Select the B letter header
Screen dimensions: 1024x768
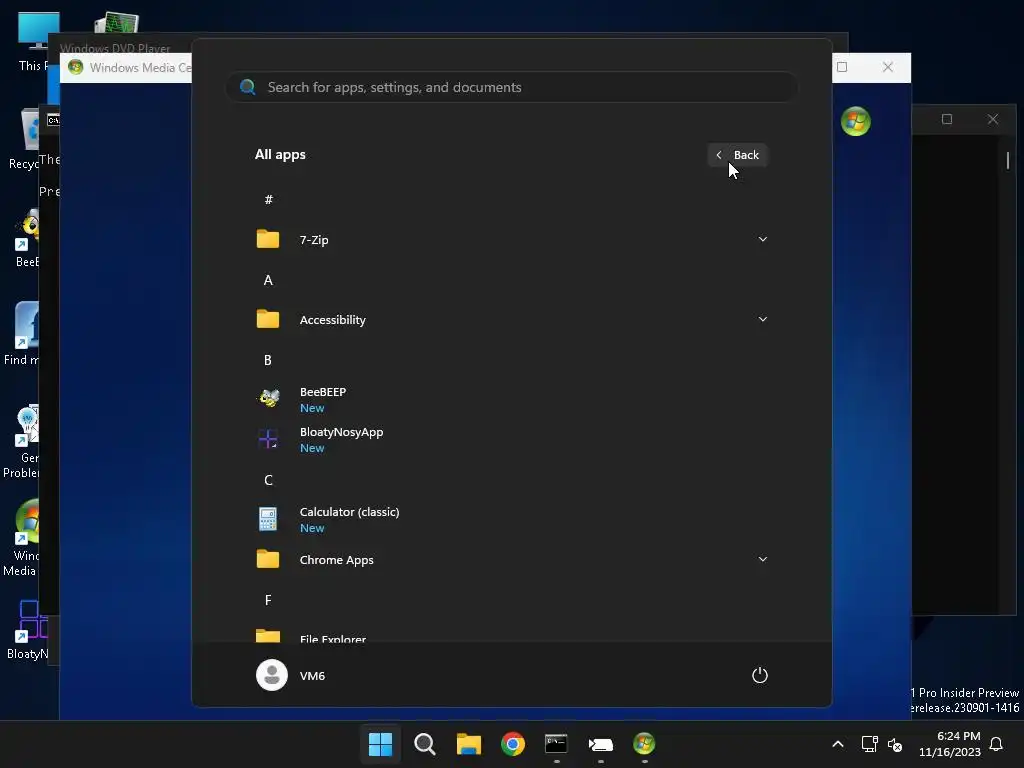coord(268,360)
